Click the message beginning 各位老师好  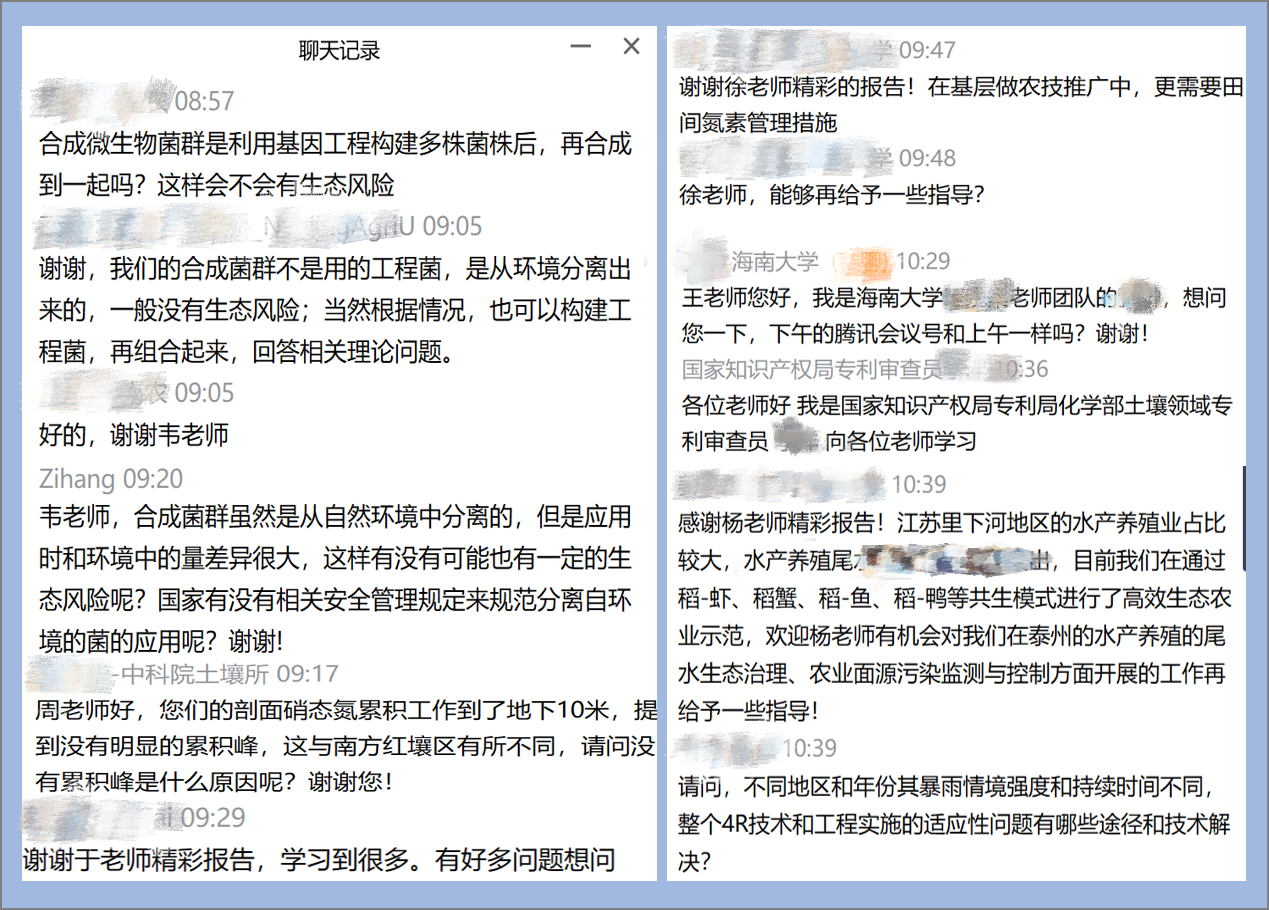955,423
